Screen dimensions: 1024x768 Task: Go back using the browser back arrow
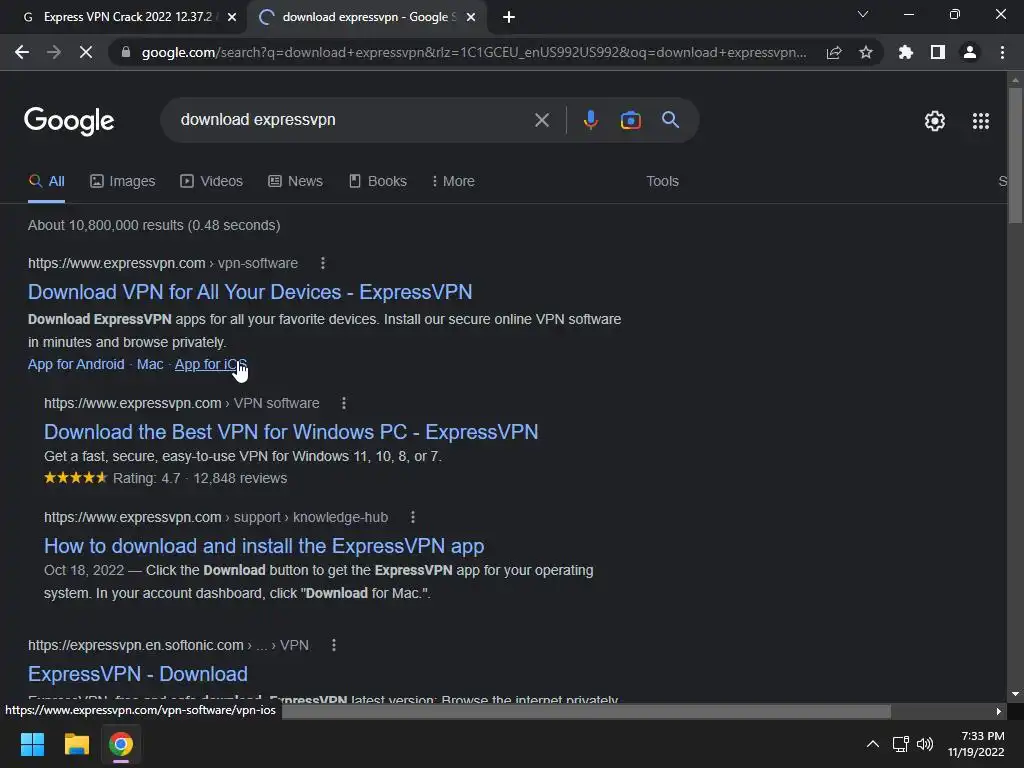22,52
